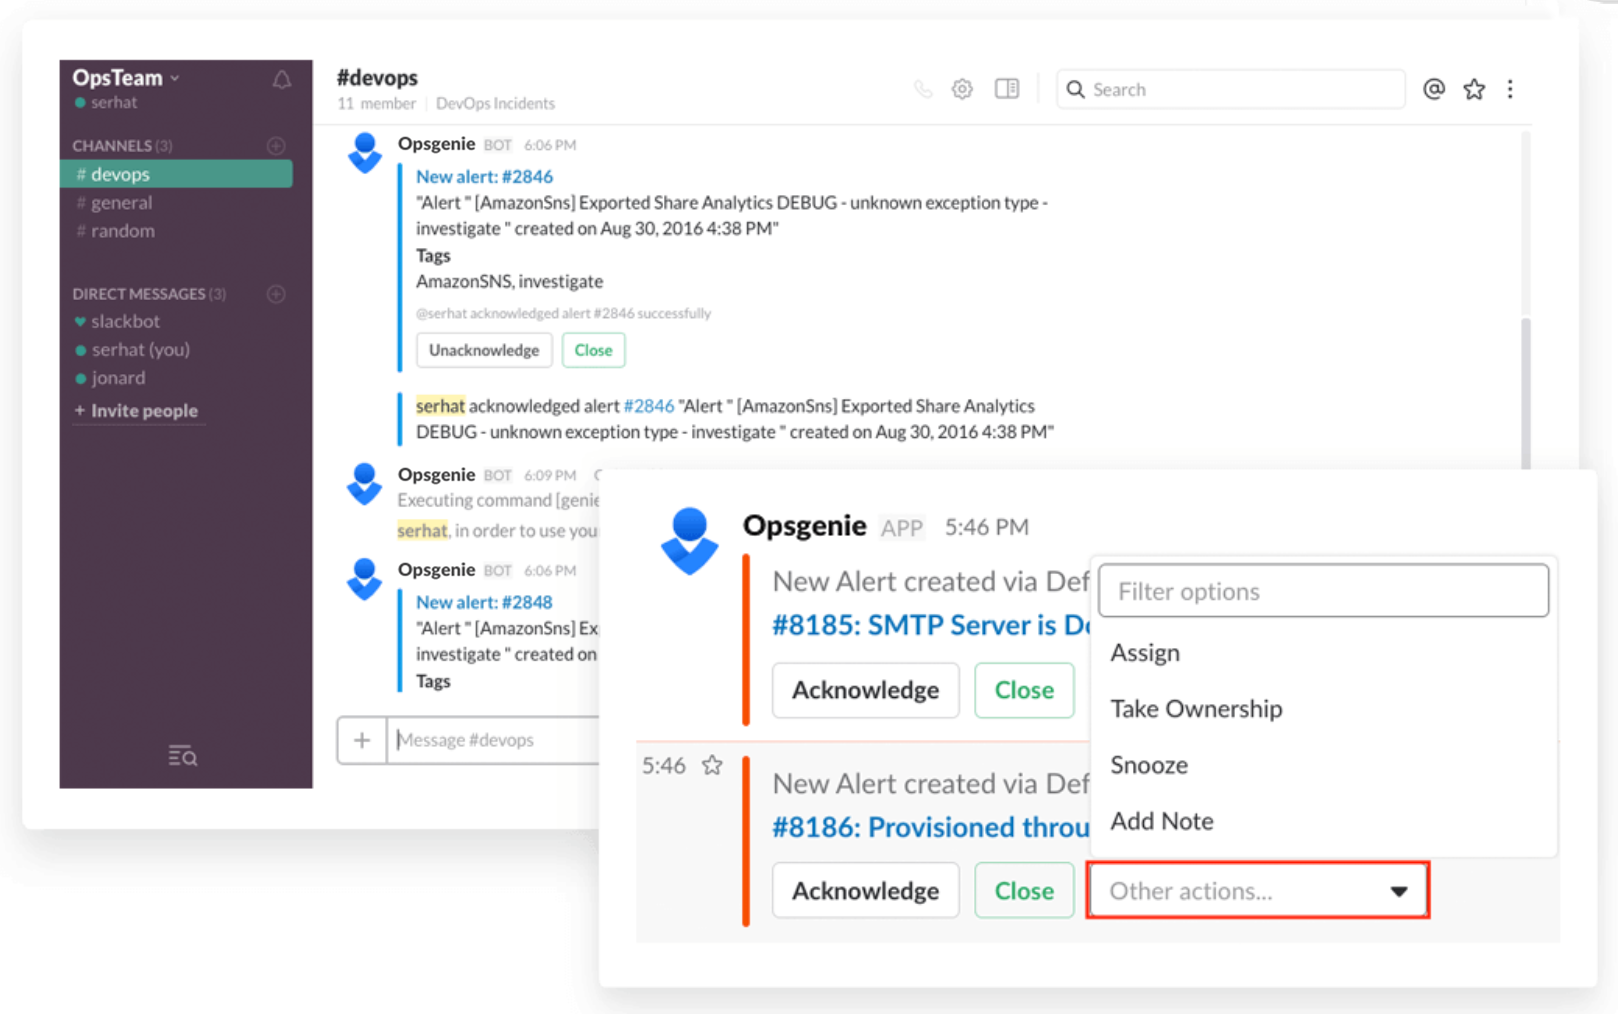Click the Opsgenie bot avatar
Screen dimensions: 1618x1014
[x=364, y=153]
